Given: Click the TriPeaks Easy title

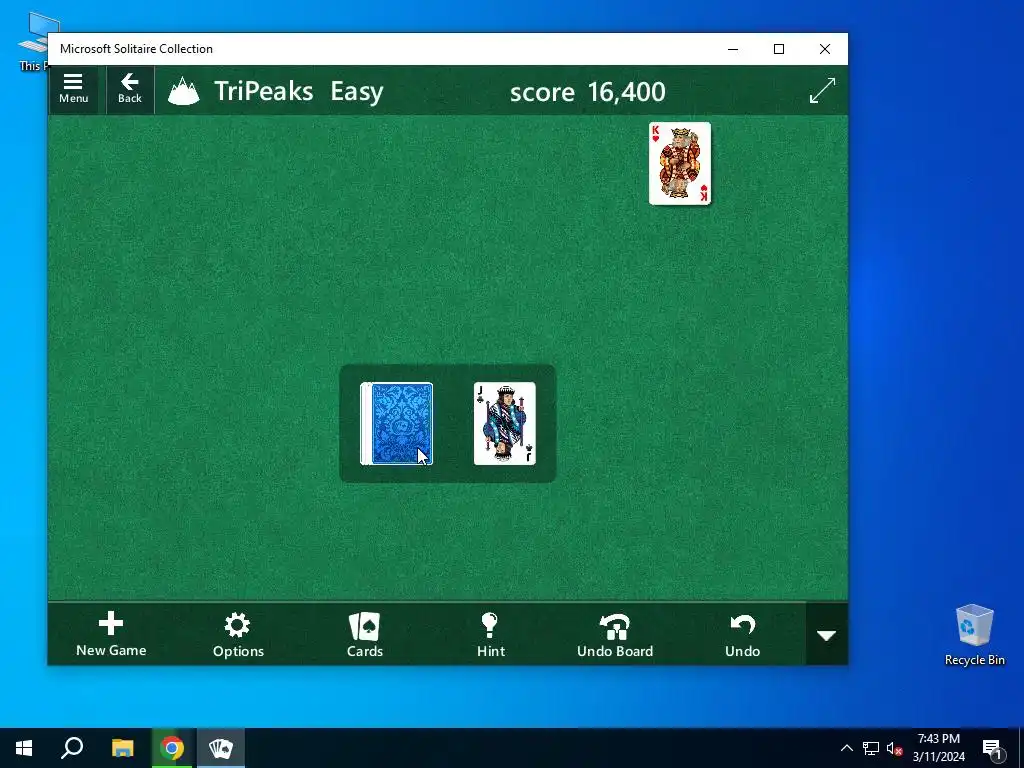Looking at the screenshot, I should tap(298, 91).
